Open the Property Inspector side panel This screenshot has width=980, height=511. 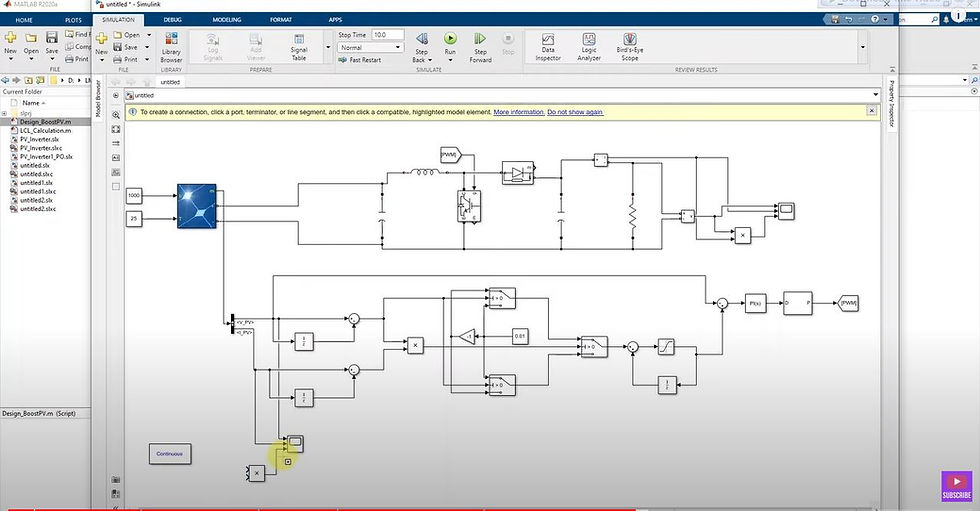coord(891,103)
